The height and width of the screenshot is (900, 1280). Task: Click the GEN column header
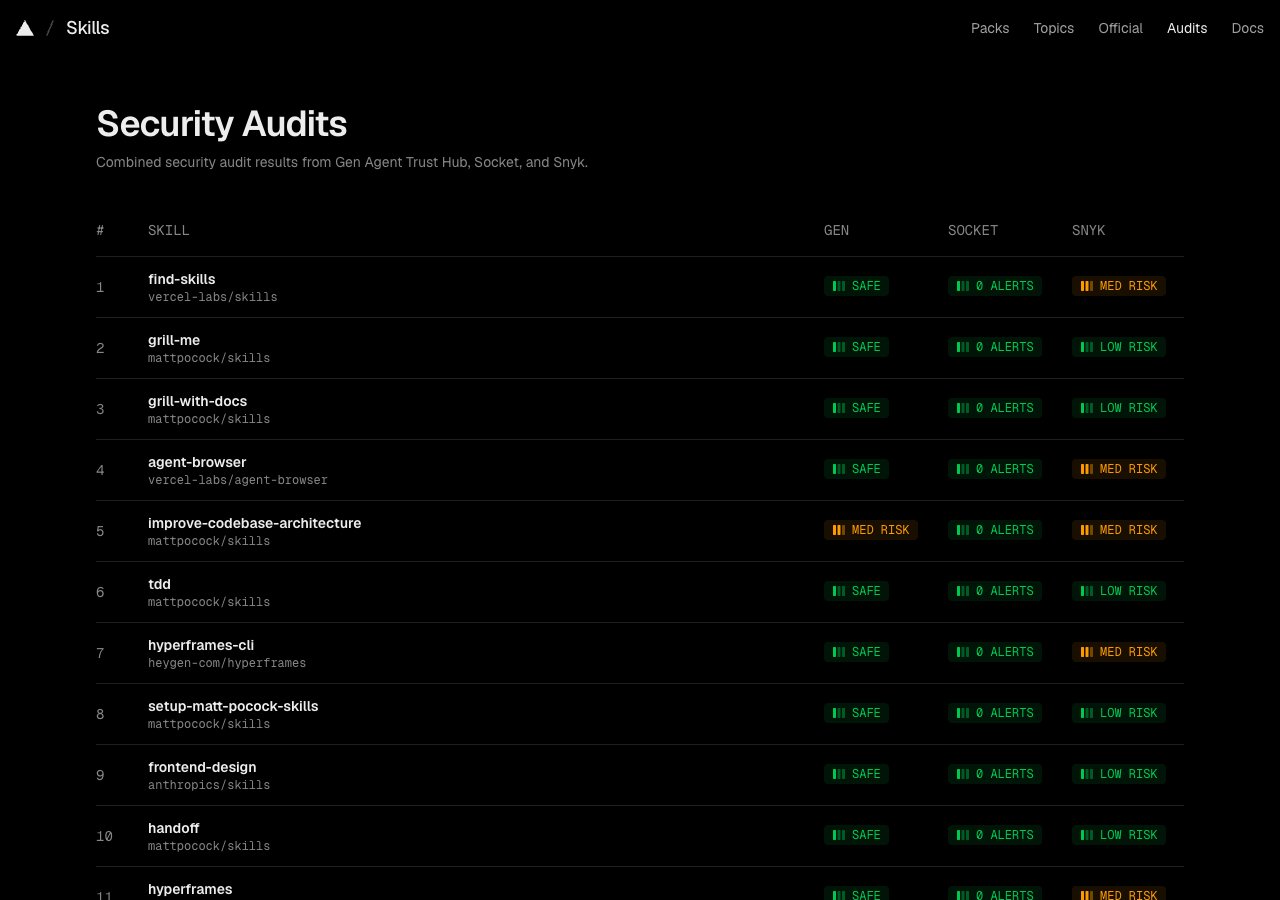836,231
